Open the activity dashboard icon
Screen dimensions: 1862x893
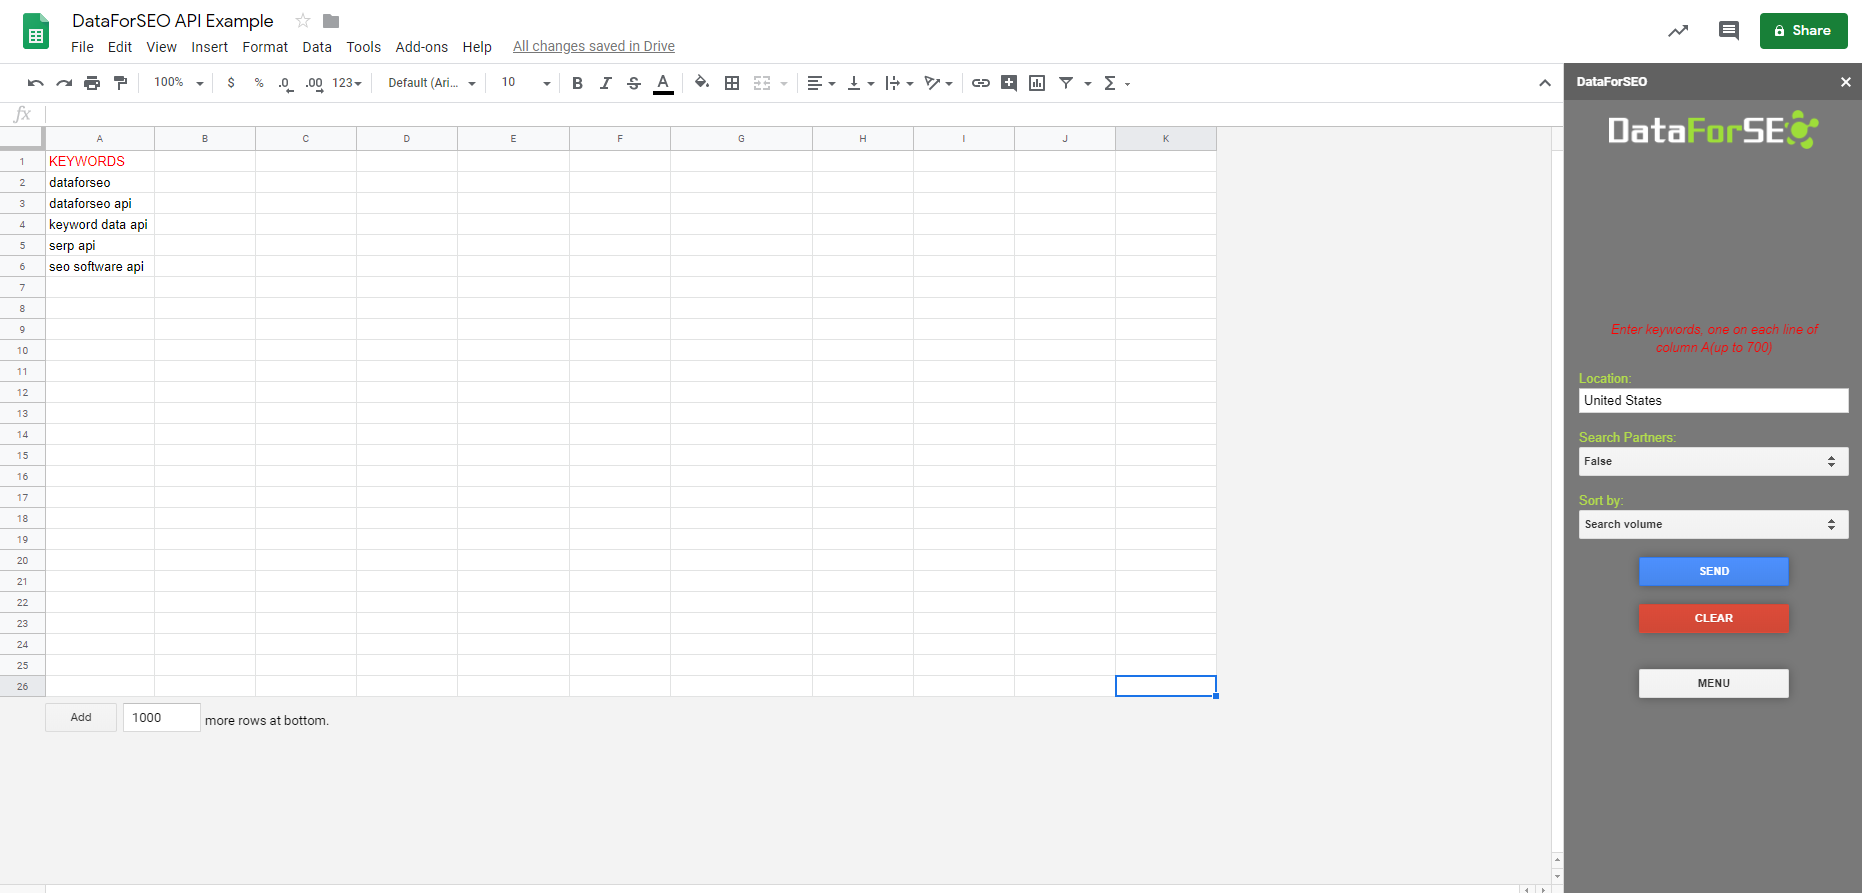pos(1678,31)
